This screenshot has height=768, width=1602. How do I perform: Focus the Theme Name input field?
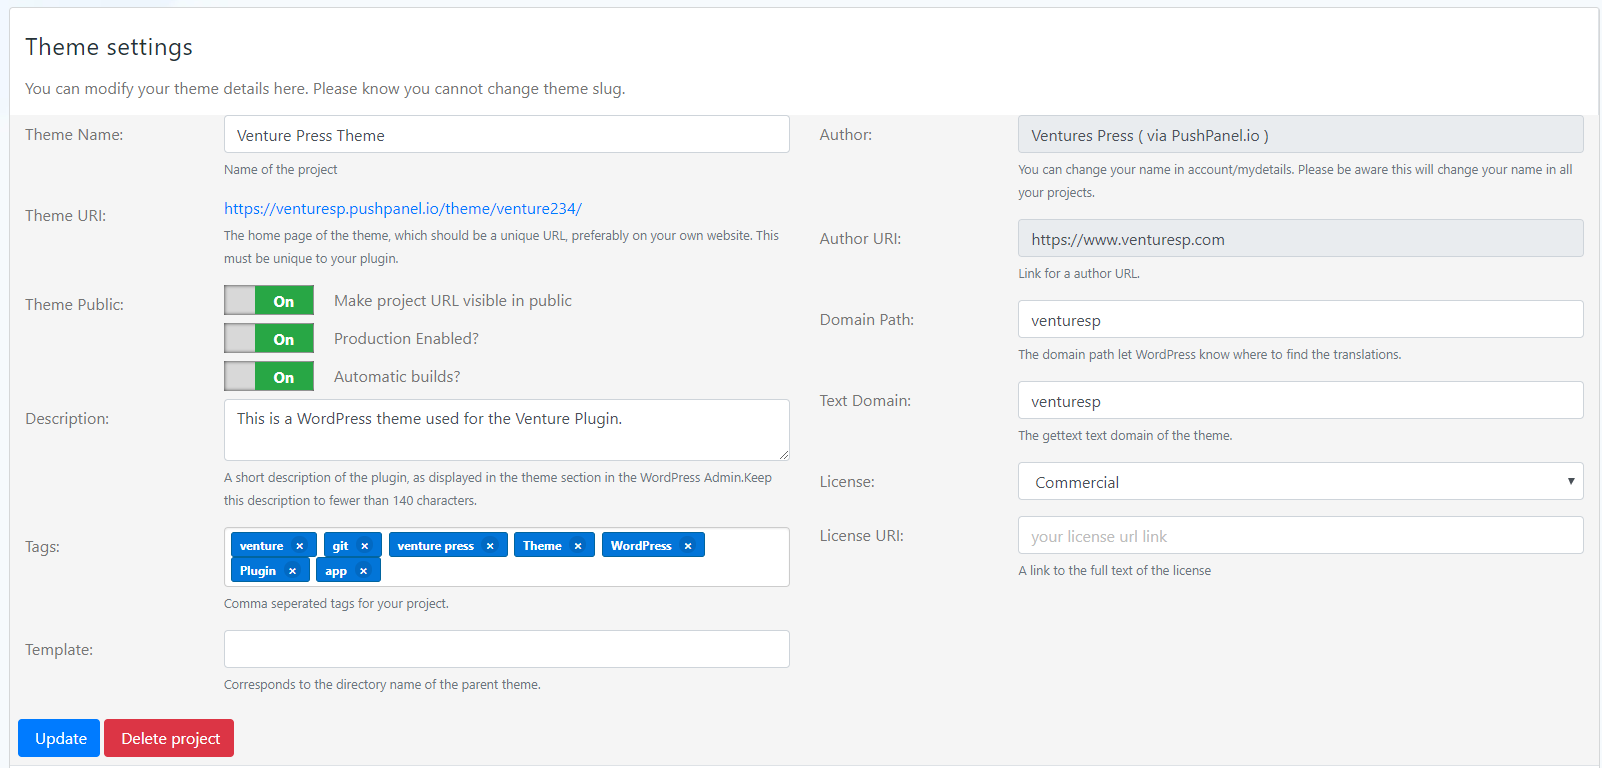tap(506, 135)
